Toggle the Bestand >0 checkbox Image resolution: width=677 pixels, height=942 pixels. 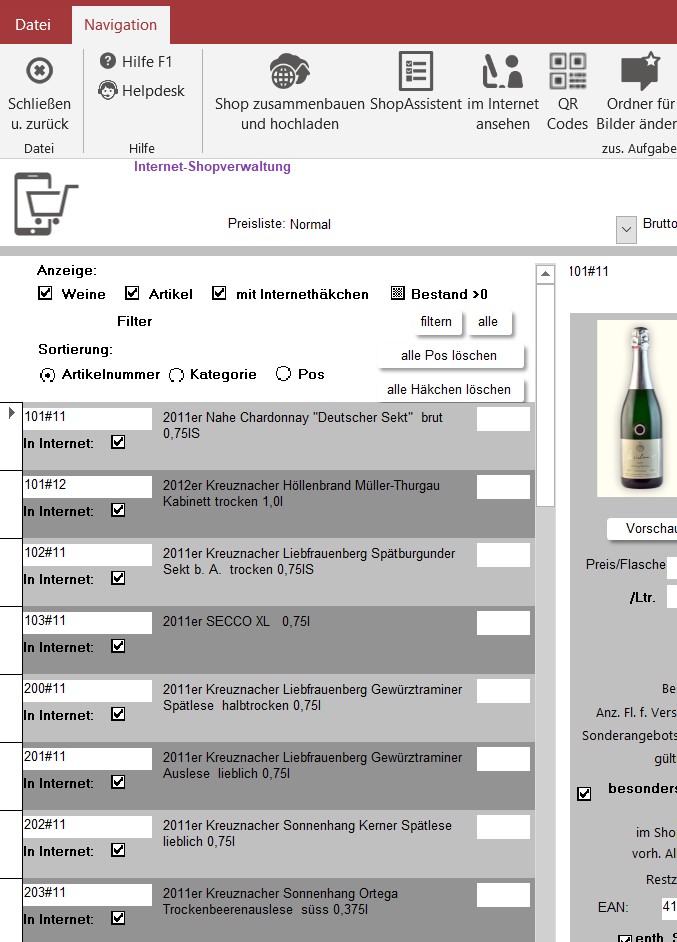tap(397, 294)
